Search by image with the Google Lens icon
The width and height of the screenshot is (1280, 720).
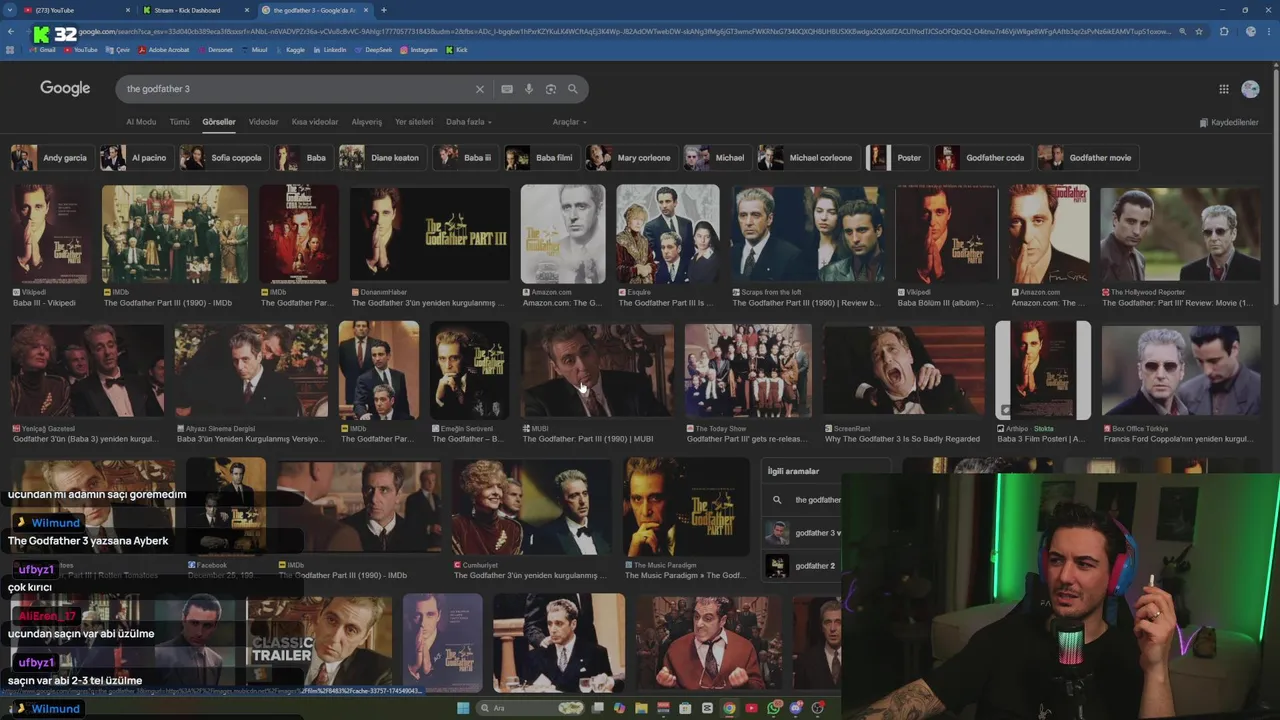pyautogui.click(x=551, y=89)
